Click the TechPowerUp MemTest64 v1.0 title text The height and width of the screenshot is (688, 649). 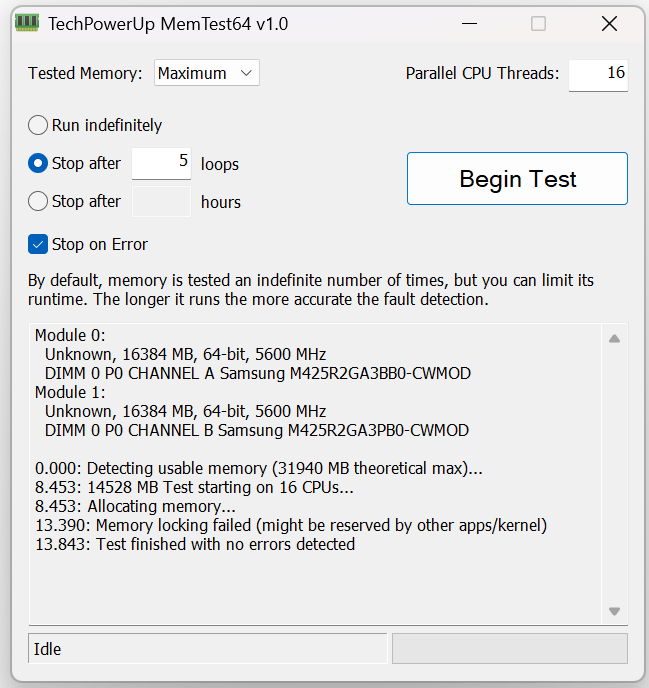pyautogui.click(x=168, y=24)
